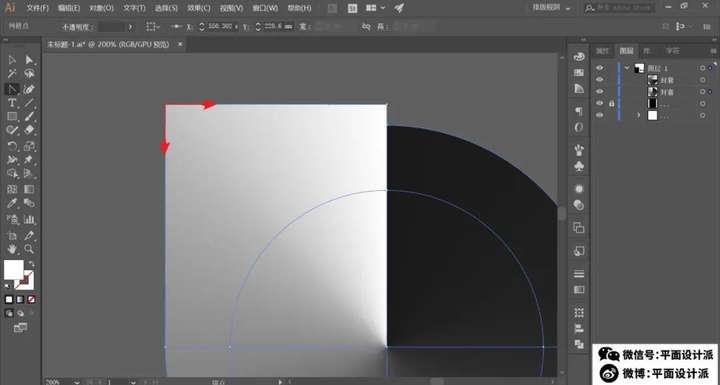
Task: Open the Color palette panel in dock
Action: click(x=579, y=57)
